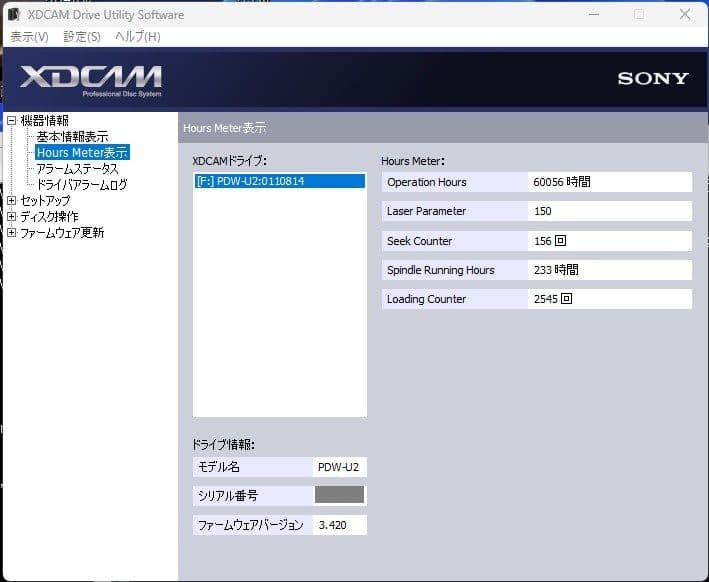
Task: Click the Operation Hours value 60056 時間
Action: pyautogui.click(x=609, y=182)
